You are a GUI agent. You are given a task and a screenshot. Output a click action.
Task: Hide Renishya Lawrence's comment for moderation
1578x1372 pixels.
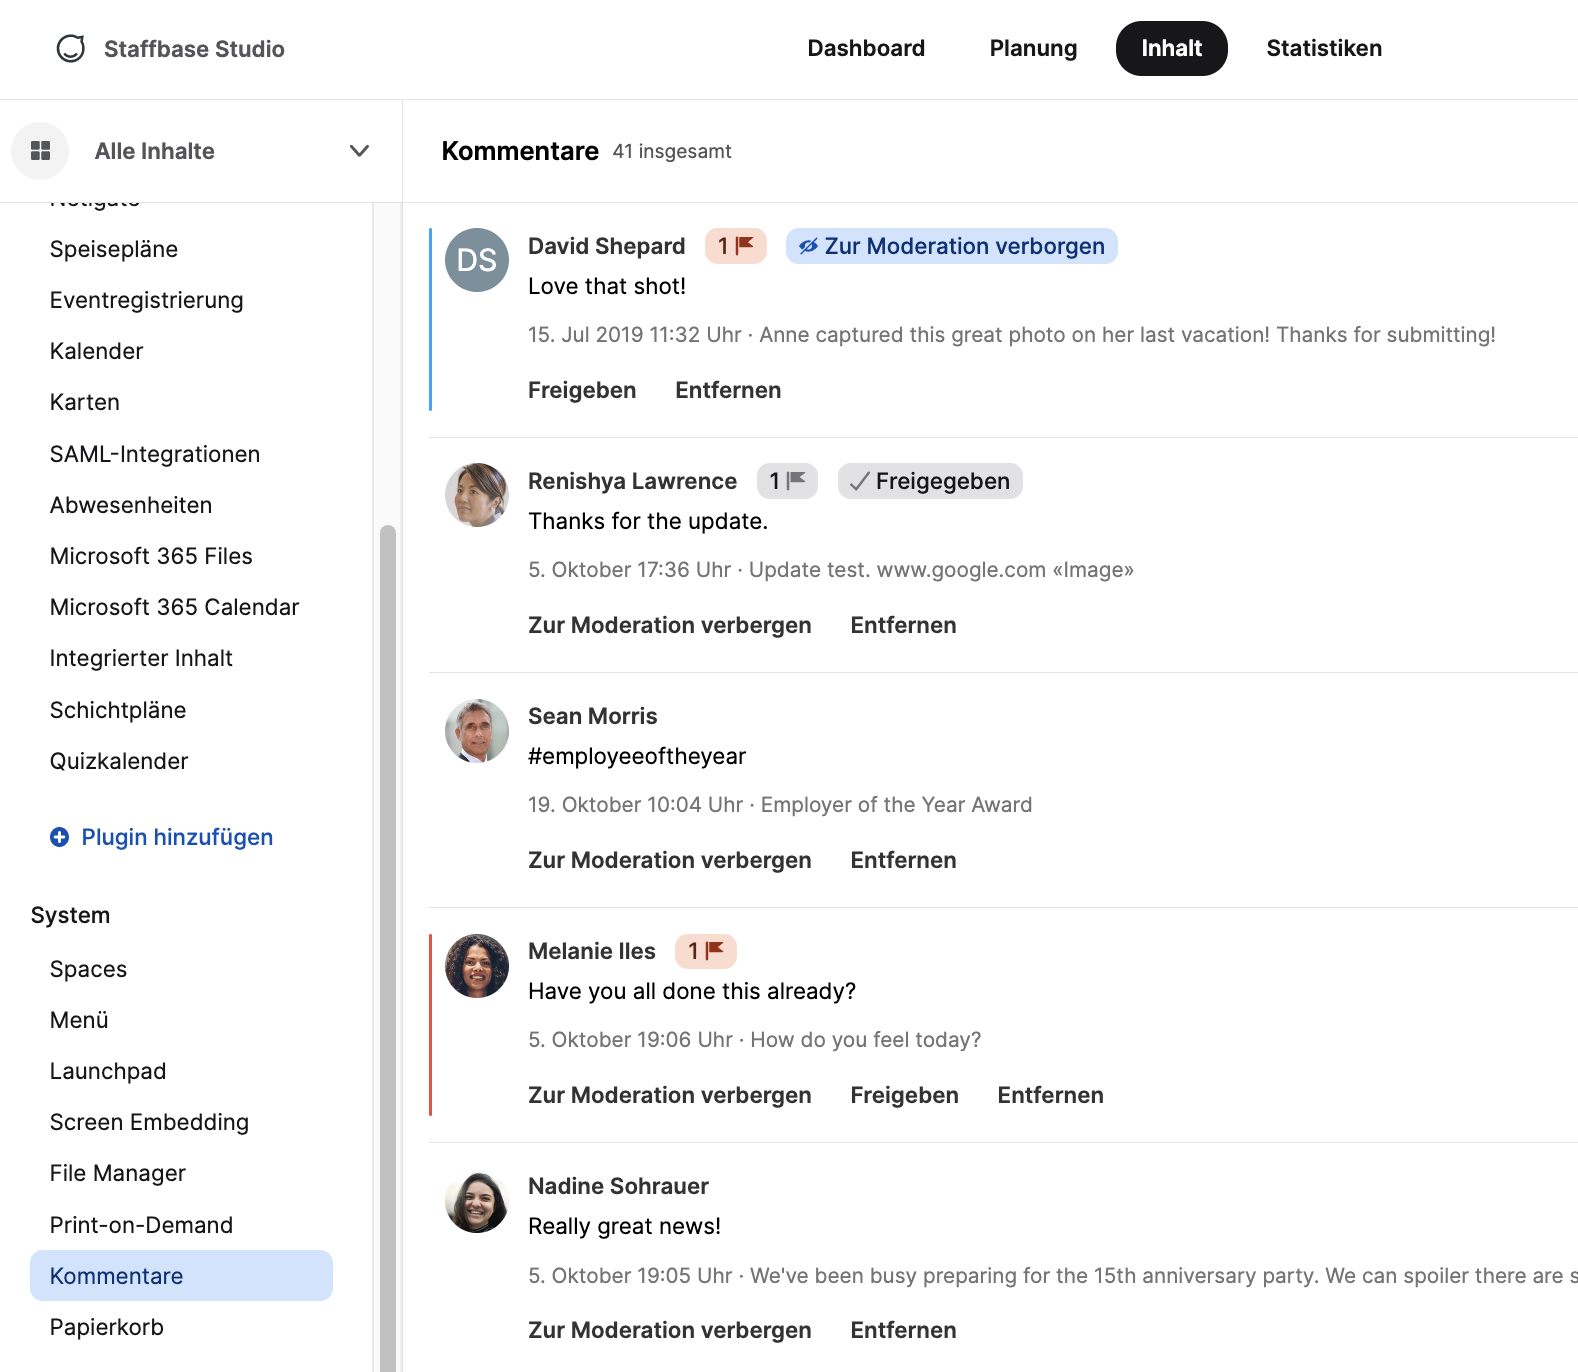pyautogui.click(x=670, y=625)
